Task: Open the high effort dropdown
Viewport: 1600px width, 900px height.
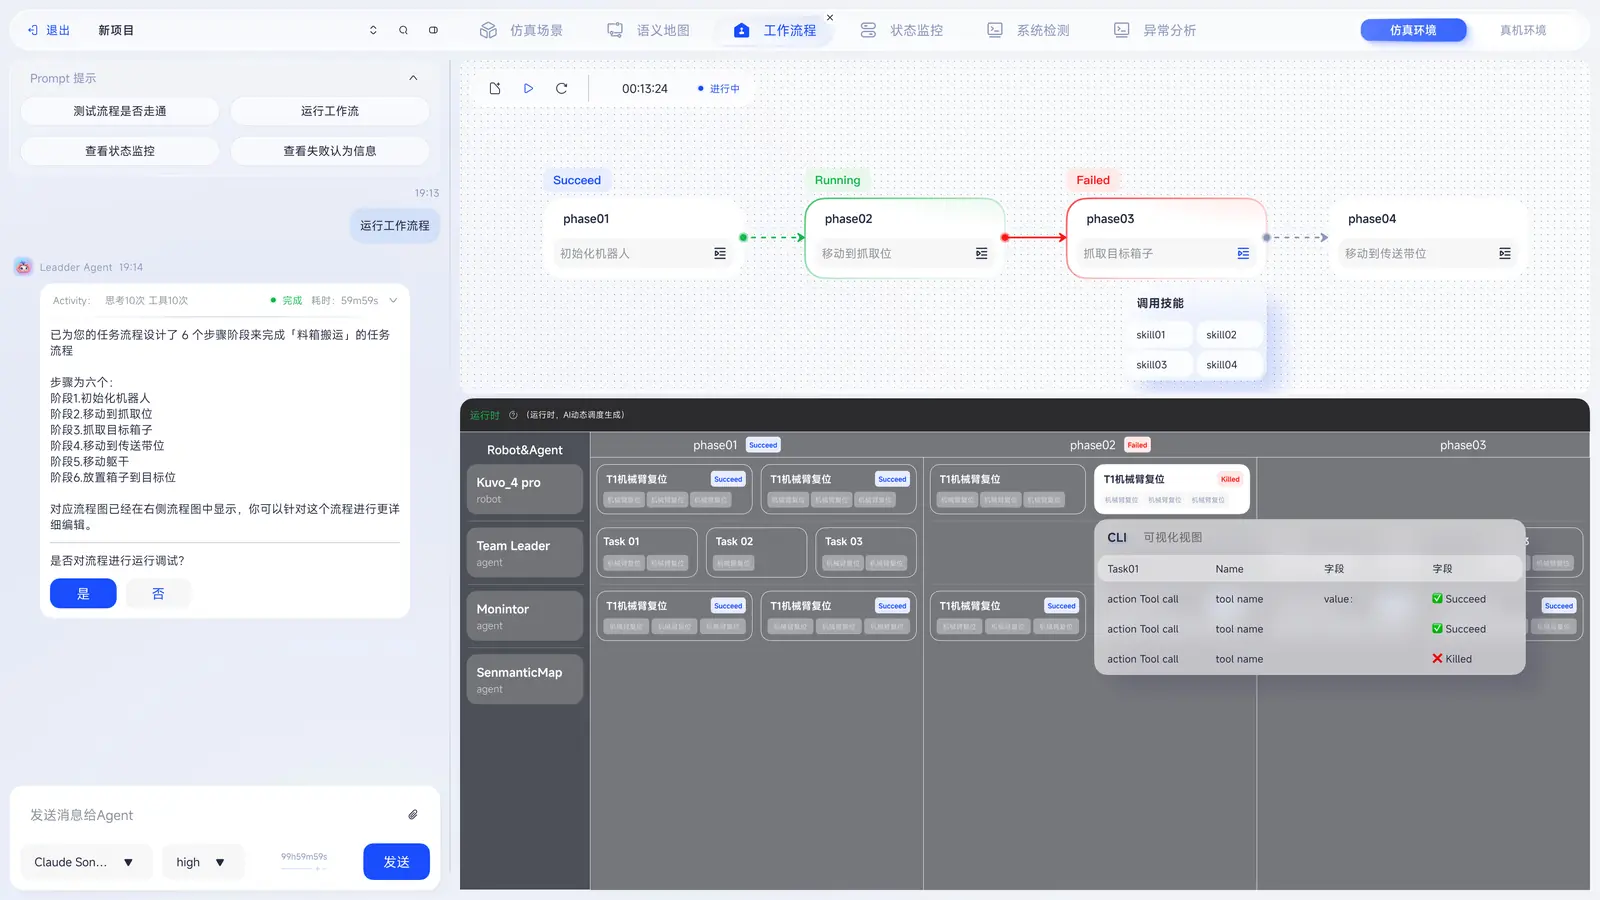Action: point(202,862)
